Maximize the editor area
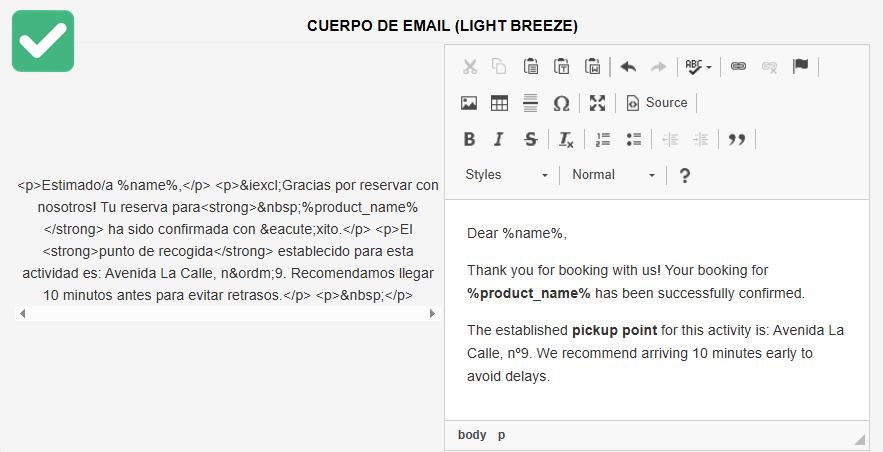Viewport: 883px width, 452px height. click(597, 103)
